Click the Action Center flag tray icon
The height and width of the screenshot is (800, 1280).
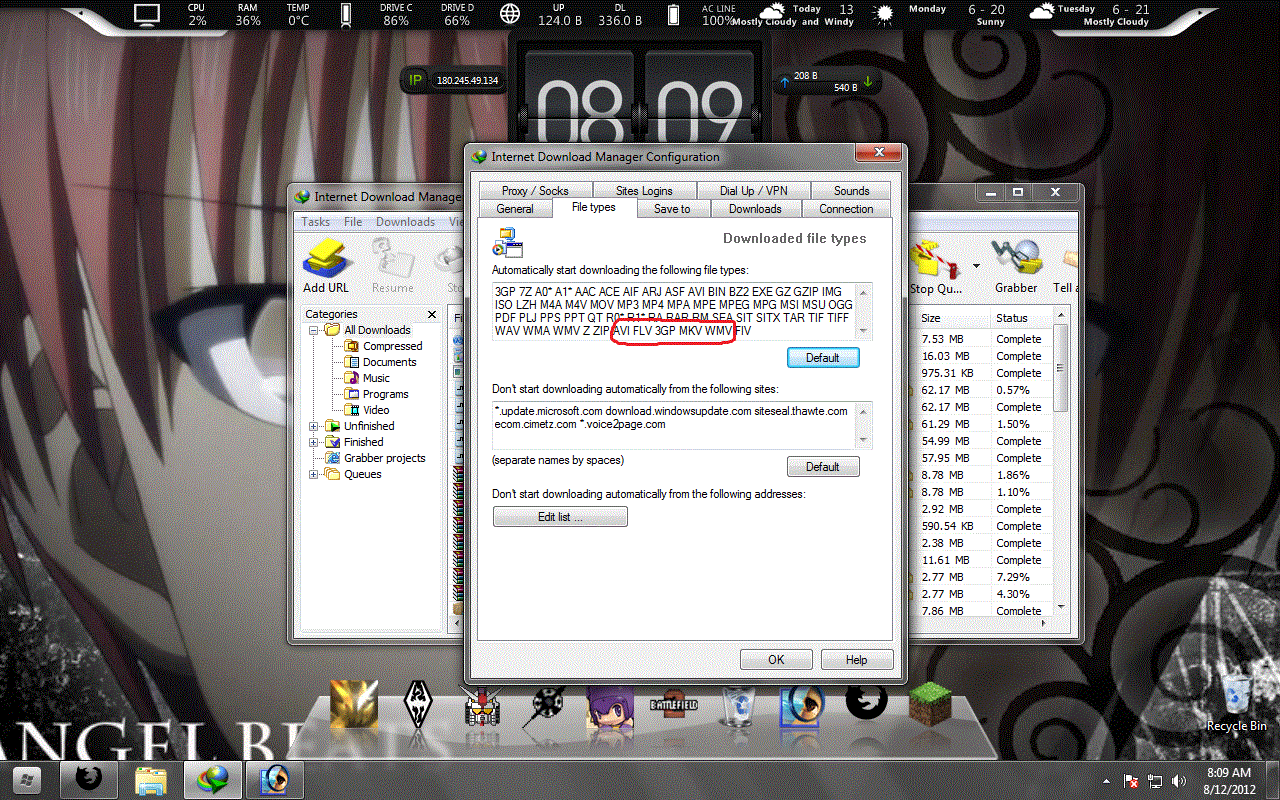1133,780
